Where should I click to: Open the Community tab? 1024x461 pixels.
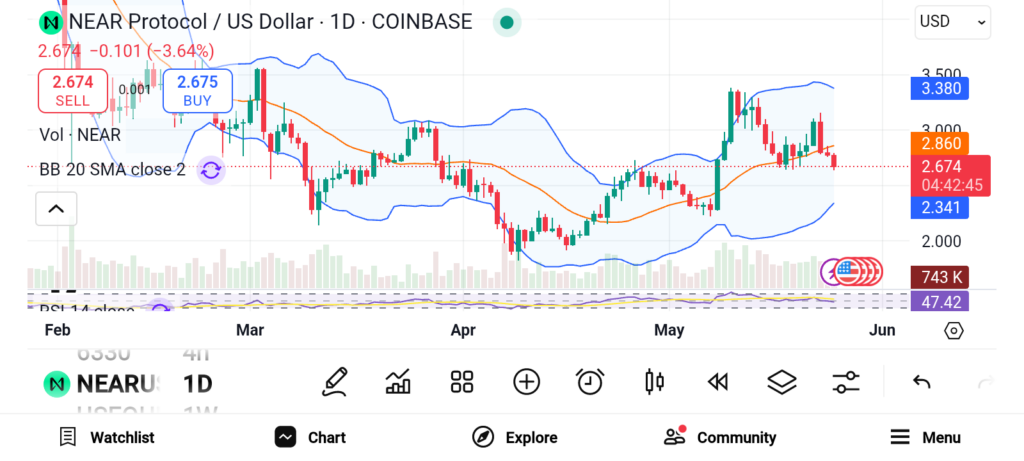point(720,437)
